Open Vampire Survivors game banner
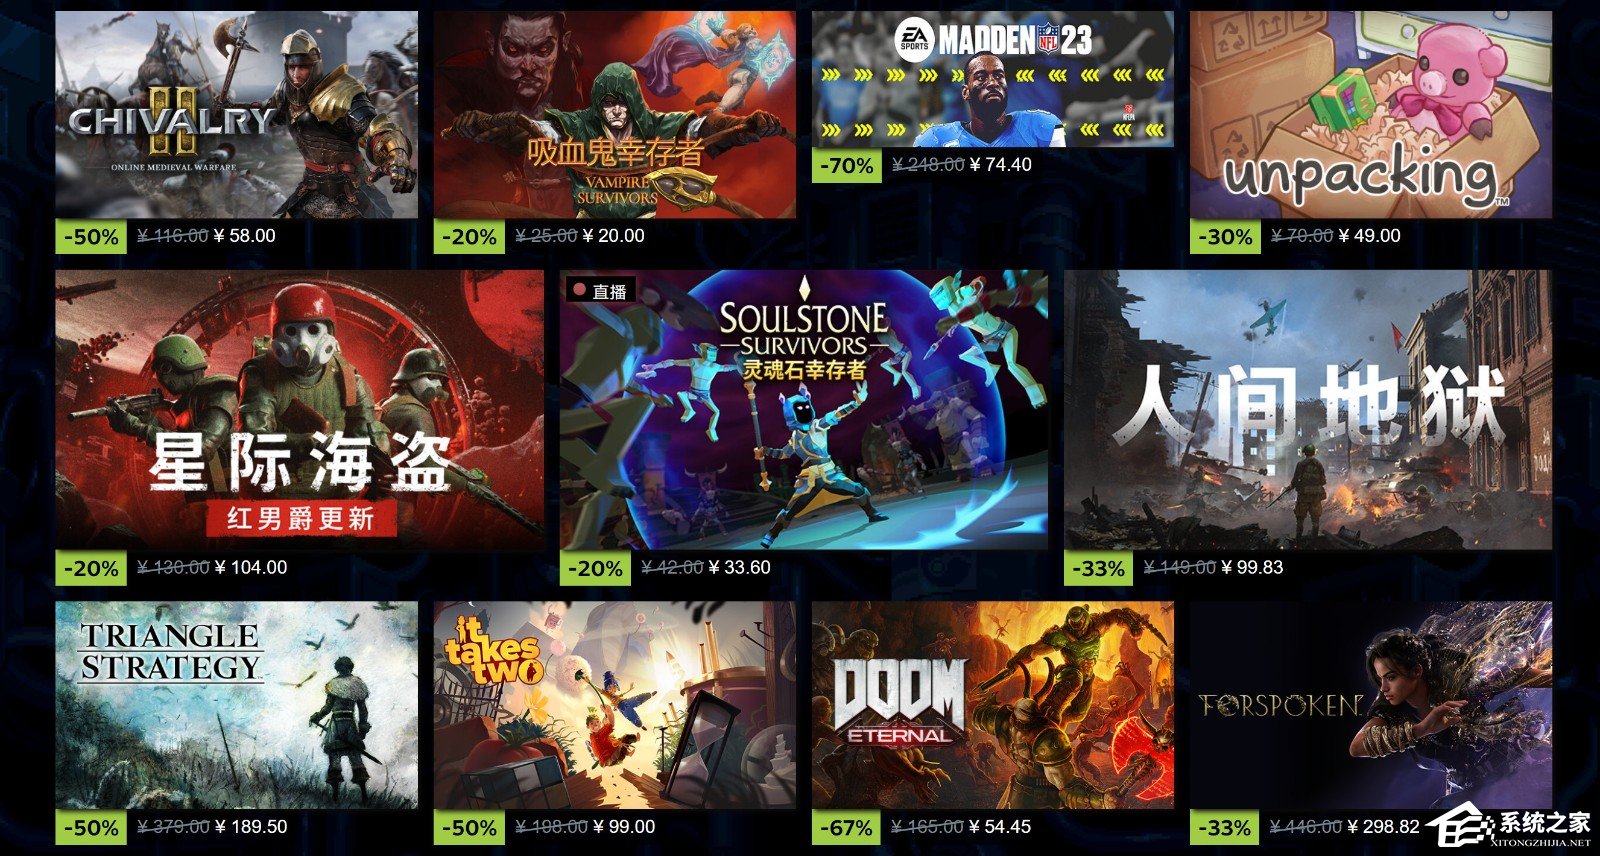The image size is (1600, 856). (x=615, y=115)
